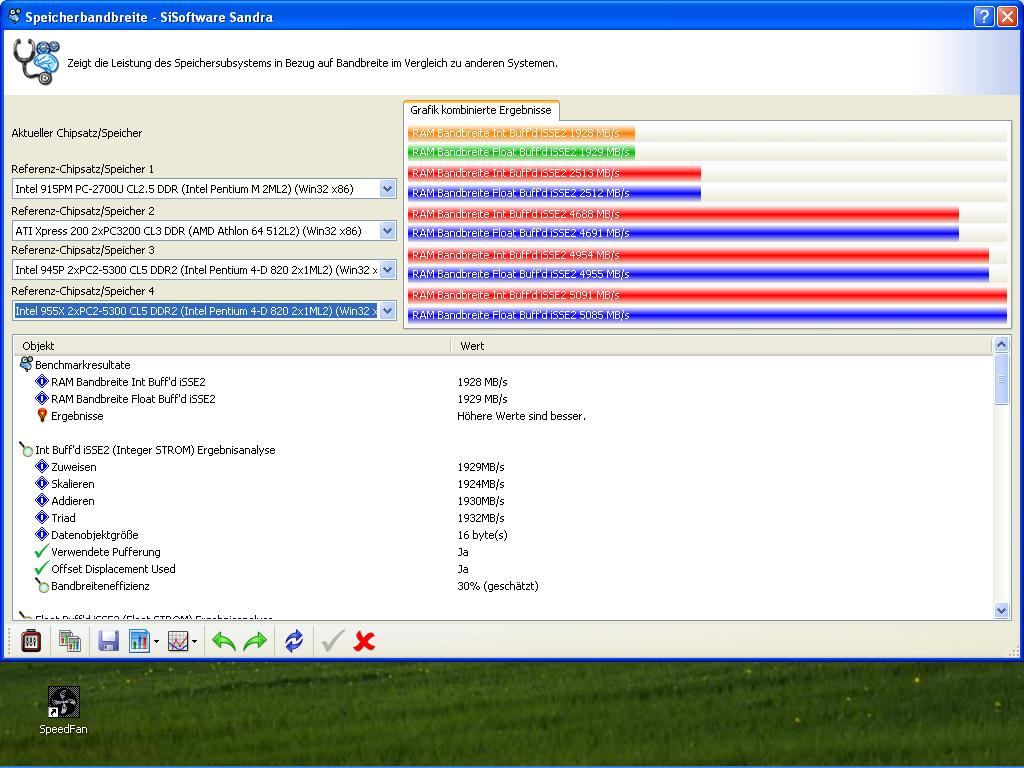Go back with the green left arrow
1024x768 pixels.
224,641
